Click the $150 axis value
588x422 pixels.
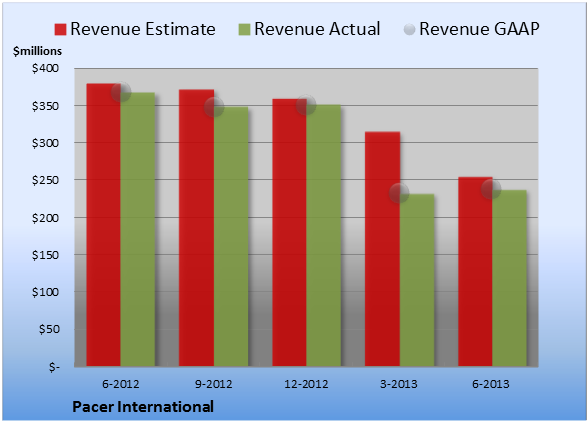(45, 255)
